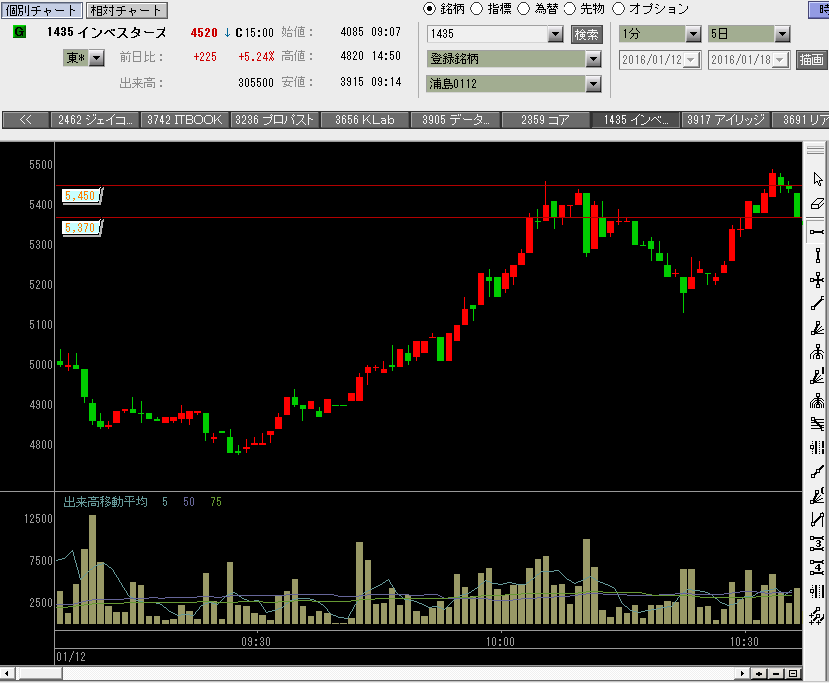Open the 2016/01/18 end date picker
Screen dimensions: 829x683
780,60
